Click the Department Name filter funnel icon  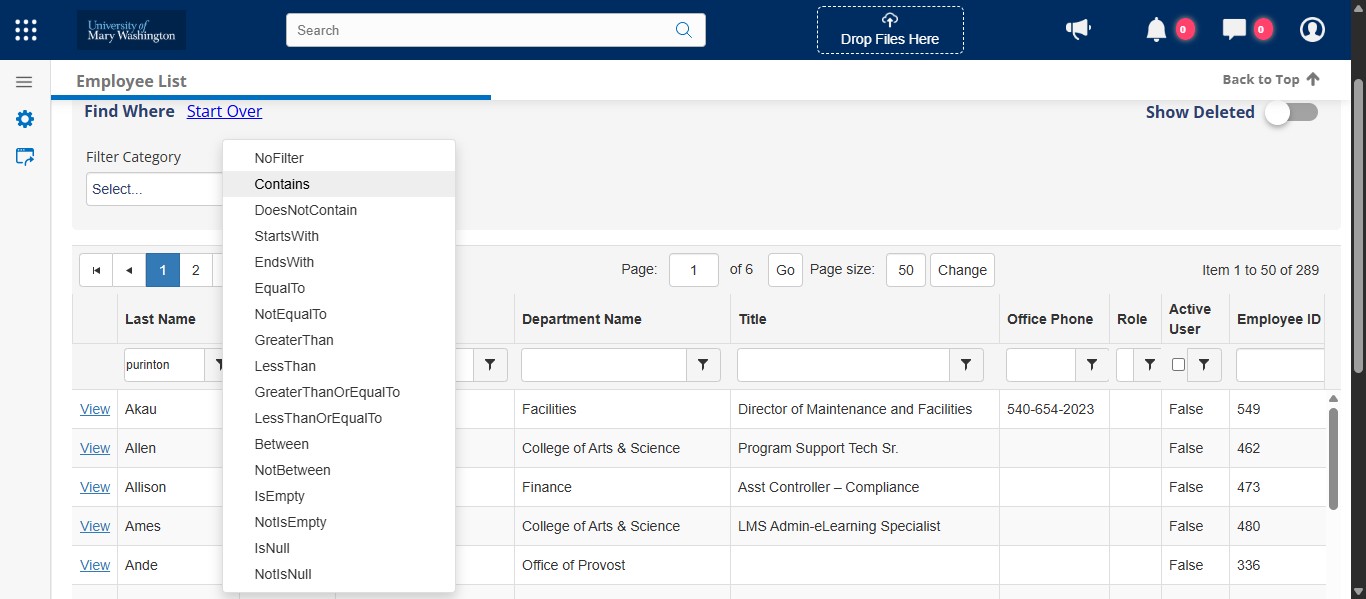[703, 365]
